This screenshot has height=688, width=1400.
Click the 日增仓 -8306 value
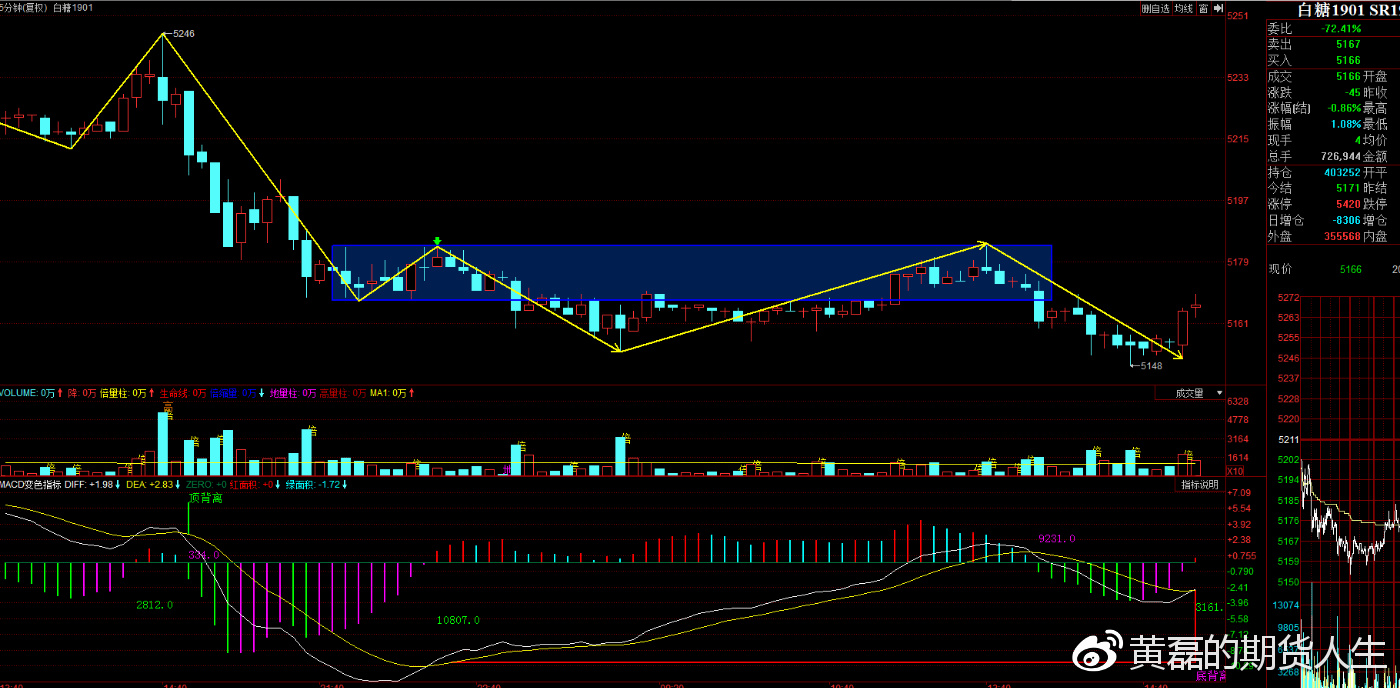(x=1347, y=220)
